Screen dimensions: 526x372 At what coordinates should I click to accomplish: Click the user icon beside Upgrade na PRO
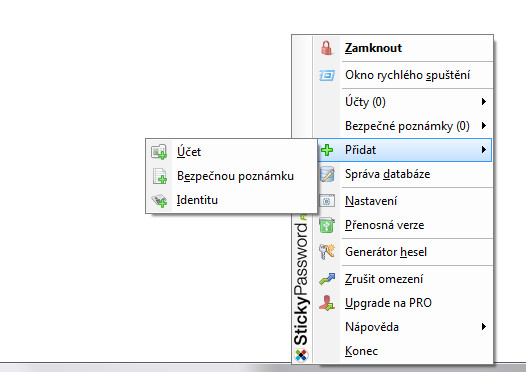click(x=327, y=303)
